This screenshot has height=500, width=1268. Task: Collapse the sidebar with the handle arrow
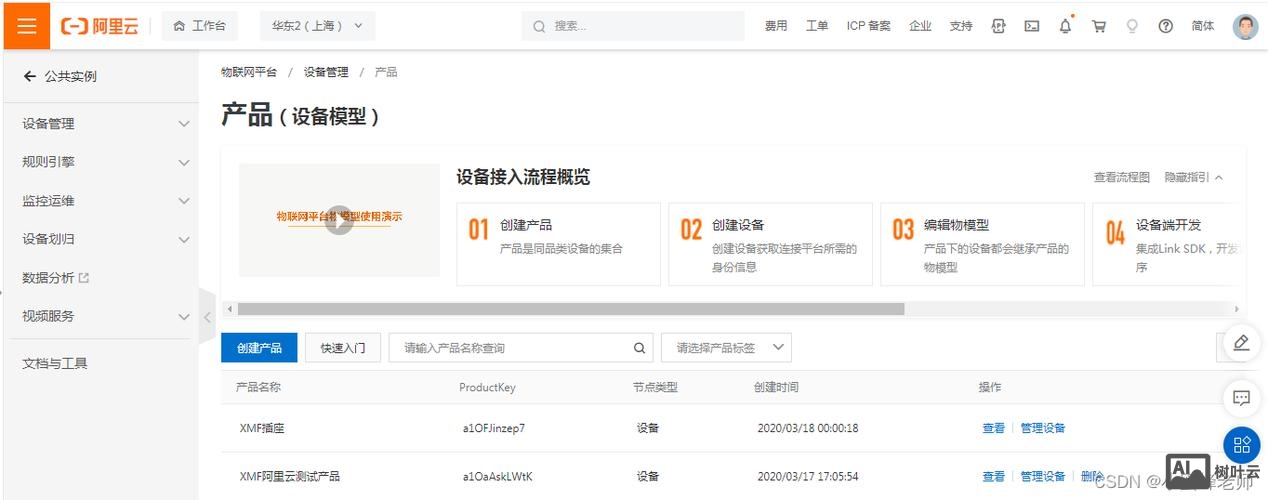207,318
